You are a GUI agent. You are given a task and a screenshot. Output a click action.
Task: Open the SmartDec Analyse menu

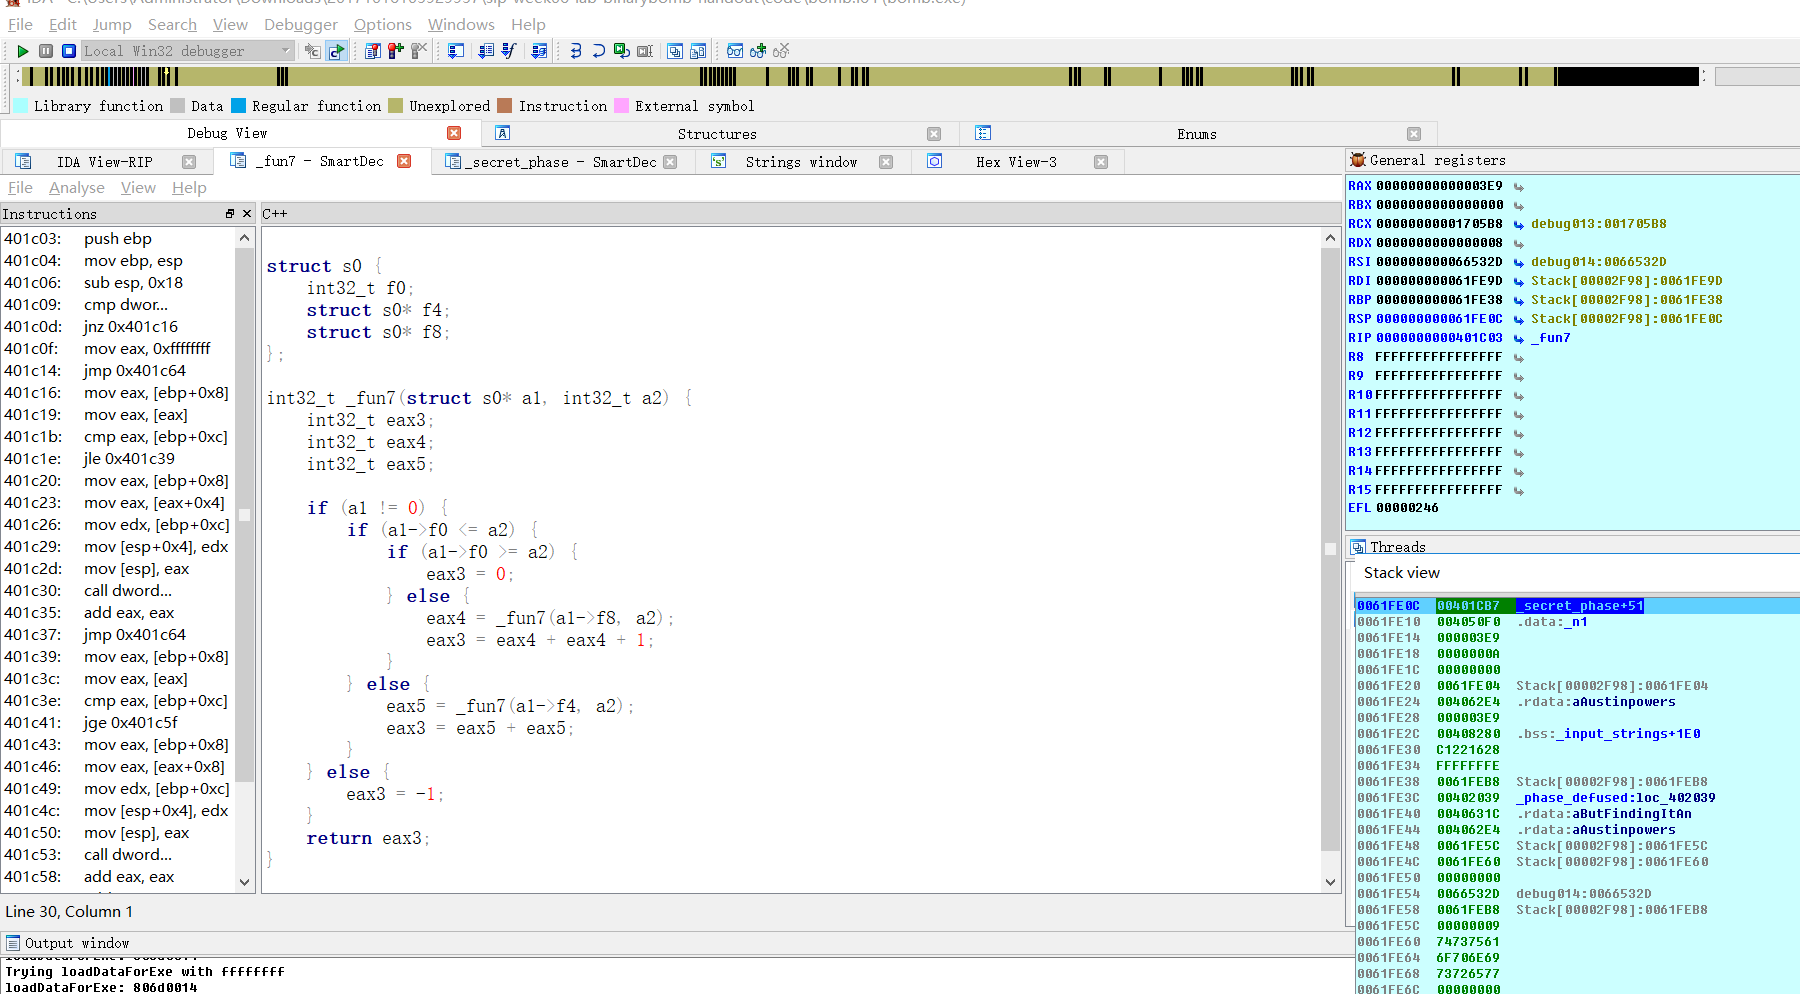(x=76, y=188)
